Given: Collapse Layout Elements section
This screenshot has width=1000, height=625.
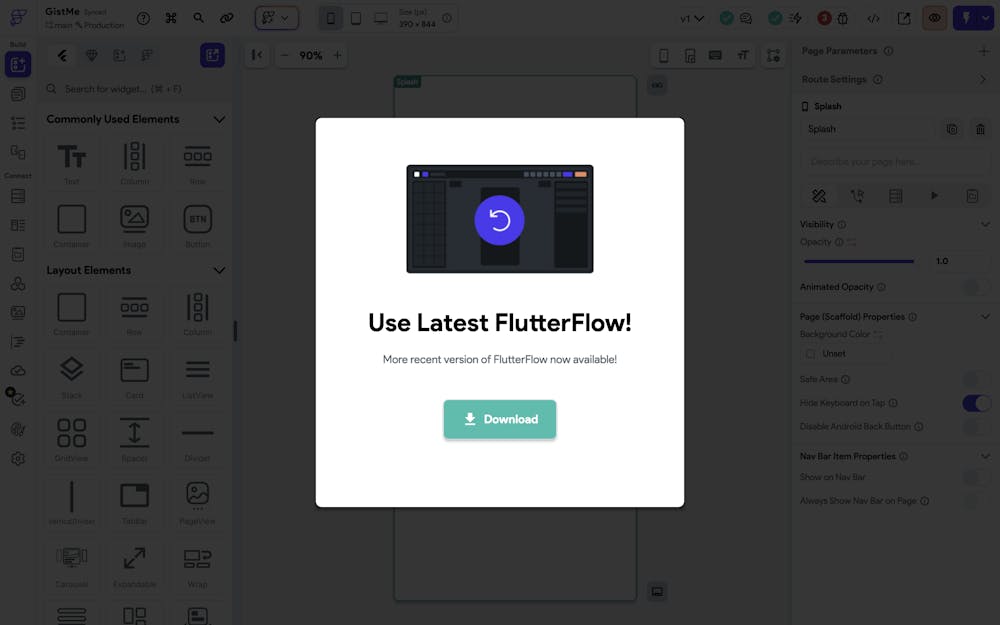Looking at the screenshot, I should 219,270.
